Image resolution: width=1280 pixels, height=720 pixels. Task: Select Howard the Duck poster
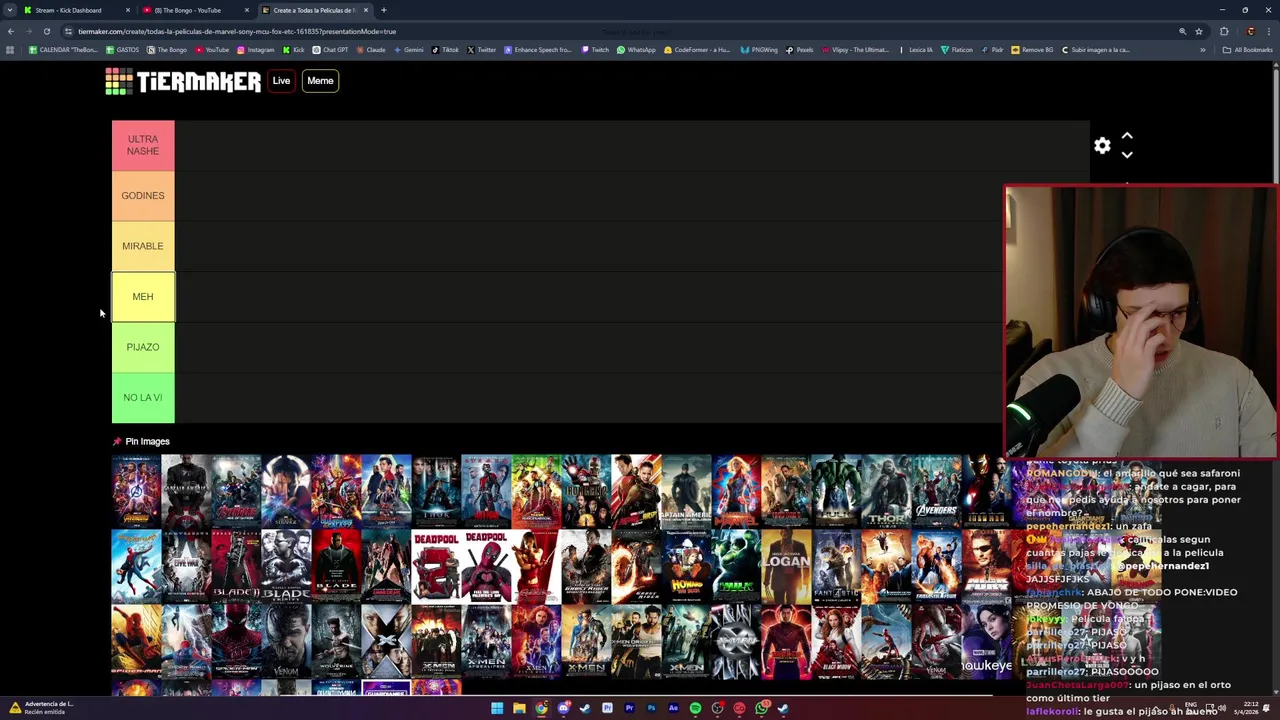[x=686, y=566]
